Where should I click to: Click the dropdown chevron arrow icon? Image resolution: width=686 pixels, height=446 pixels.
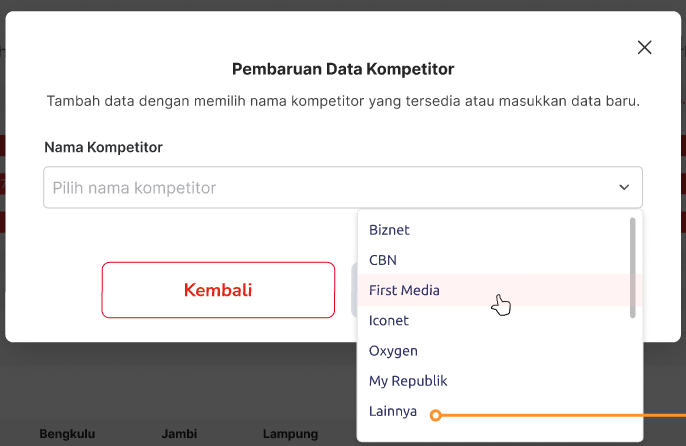[624, 187]
